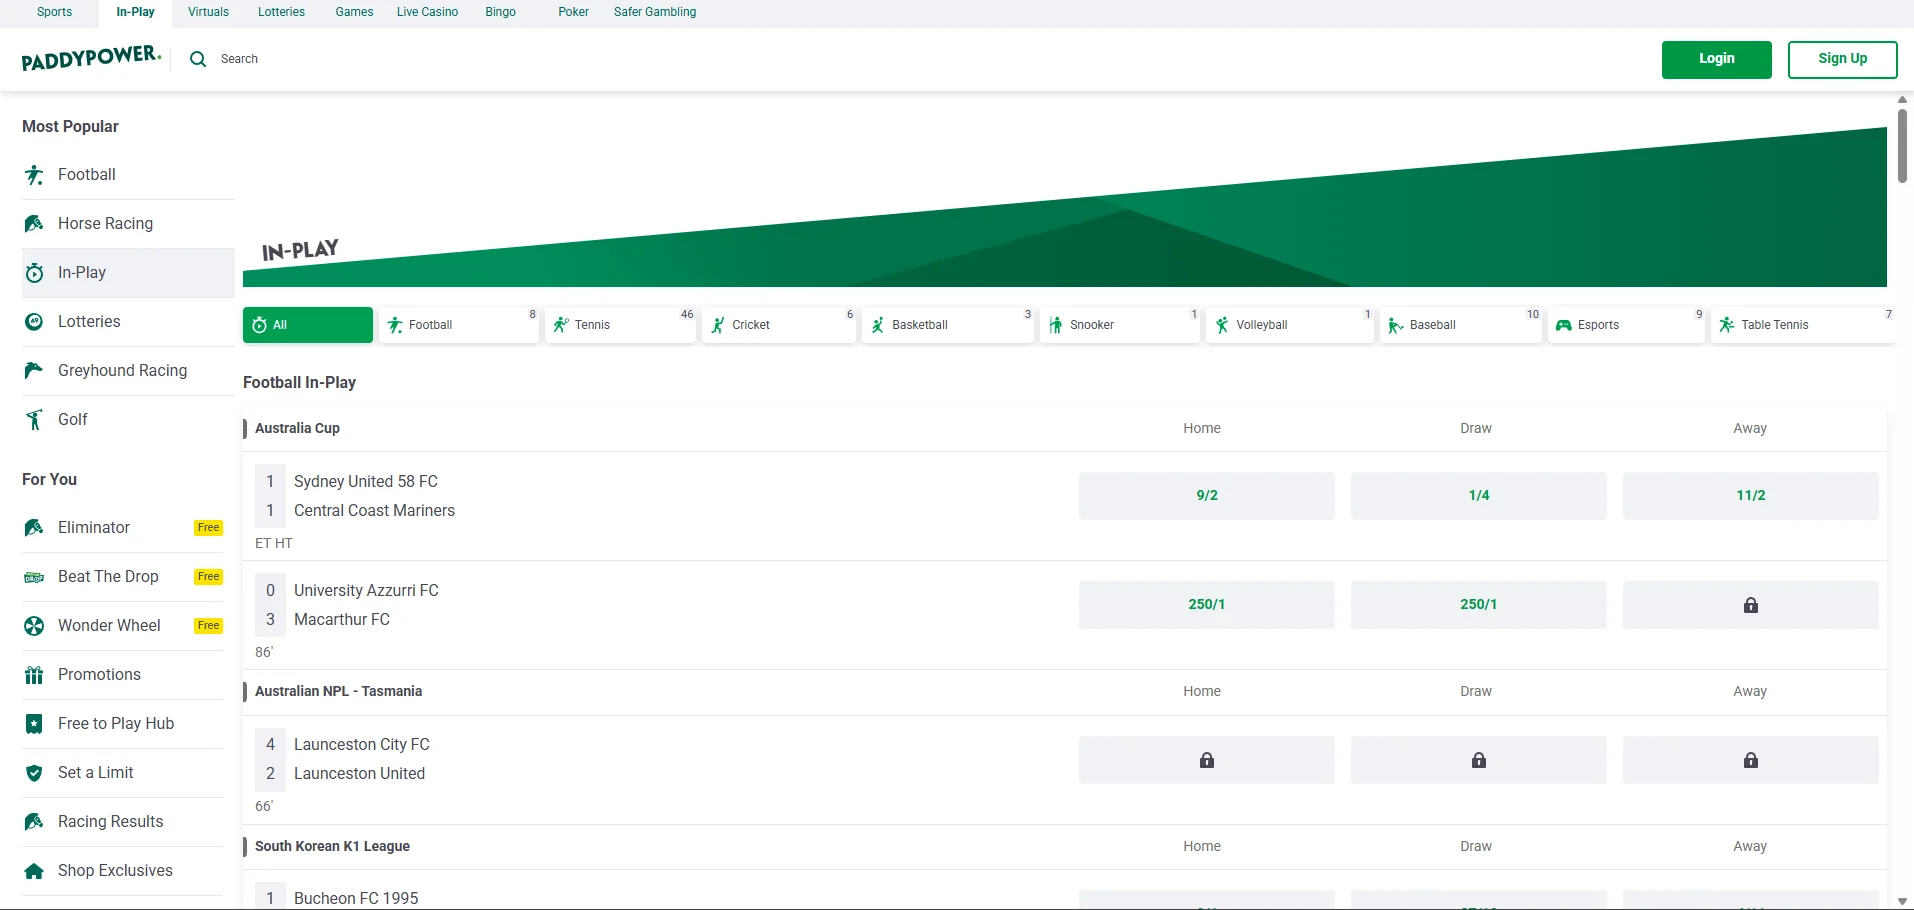This screenshot has height=910, width=1914.
Task: Click the scrollbar up arrow
Action: point(1902,100)
